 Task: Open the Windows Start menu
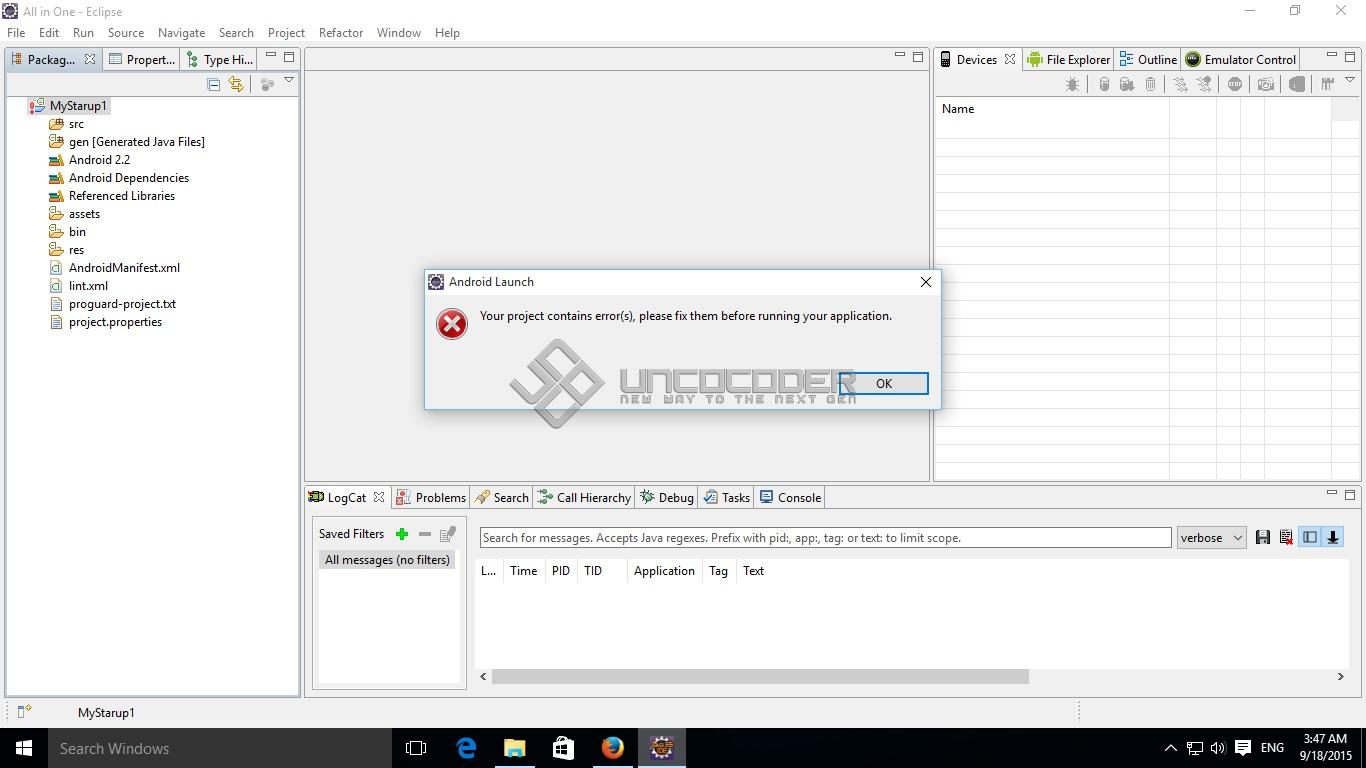tap(24, 748)
